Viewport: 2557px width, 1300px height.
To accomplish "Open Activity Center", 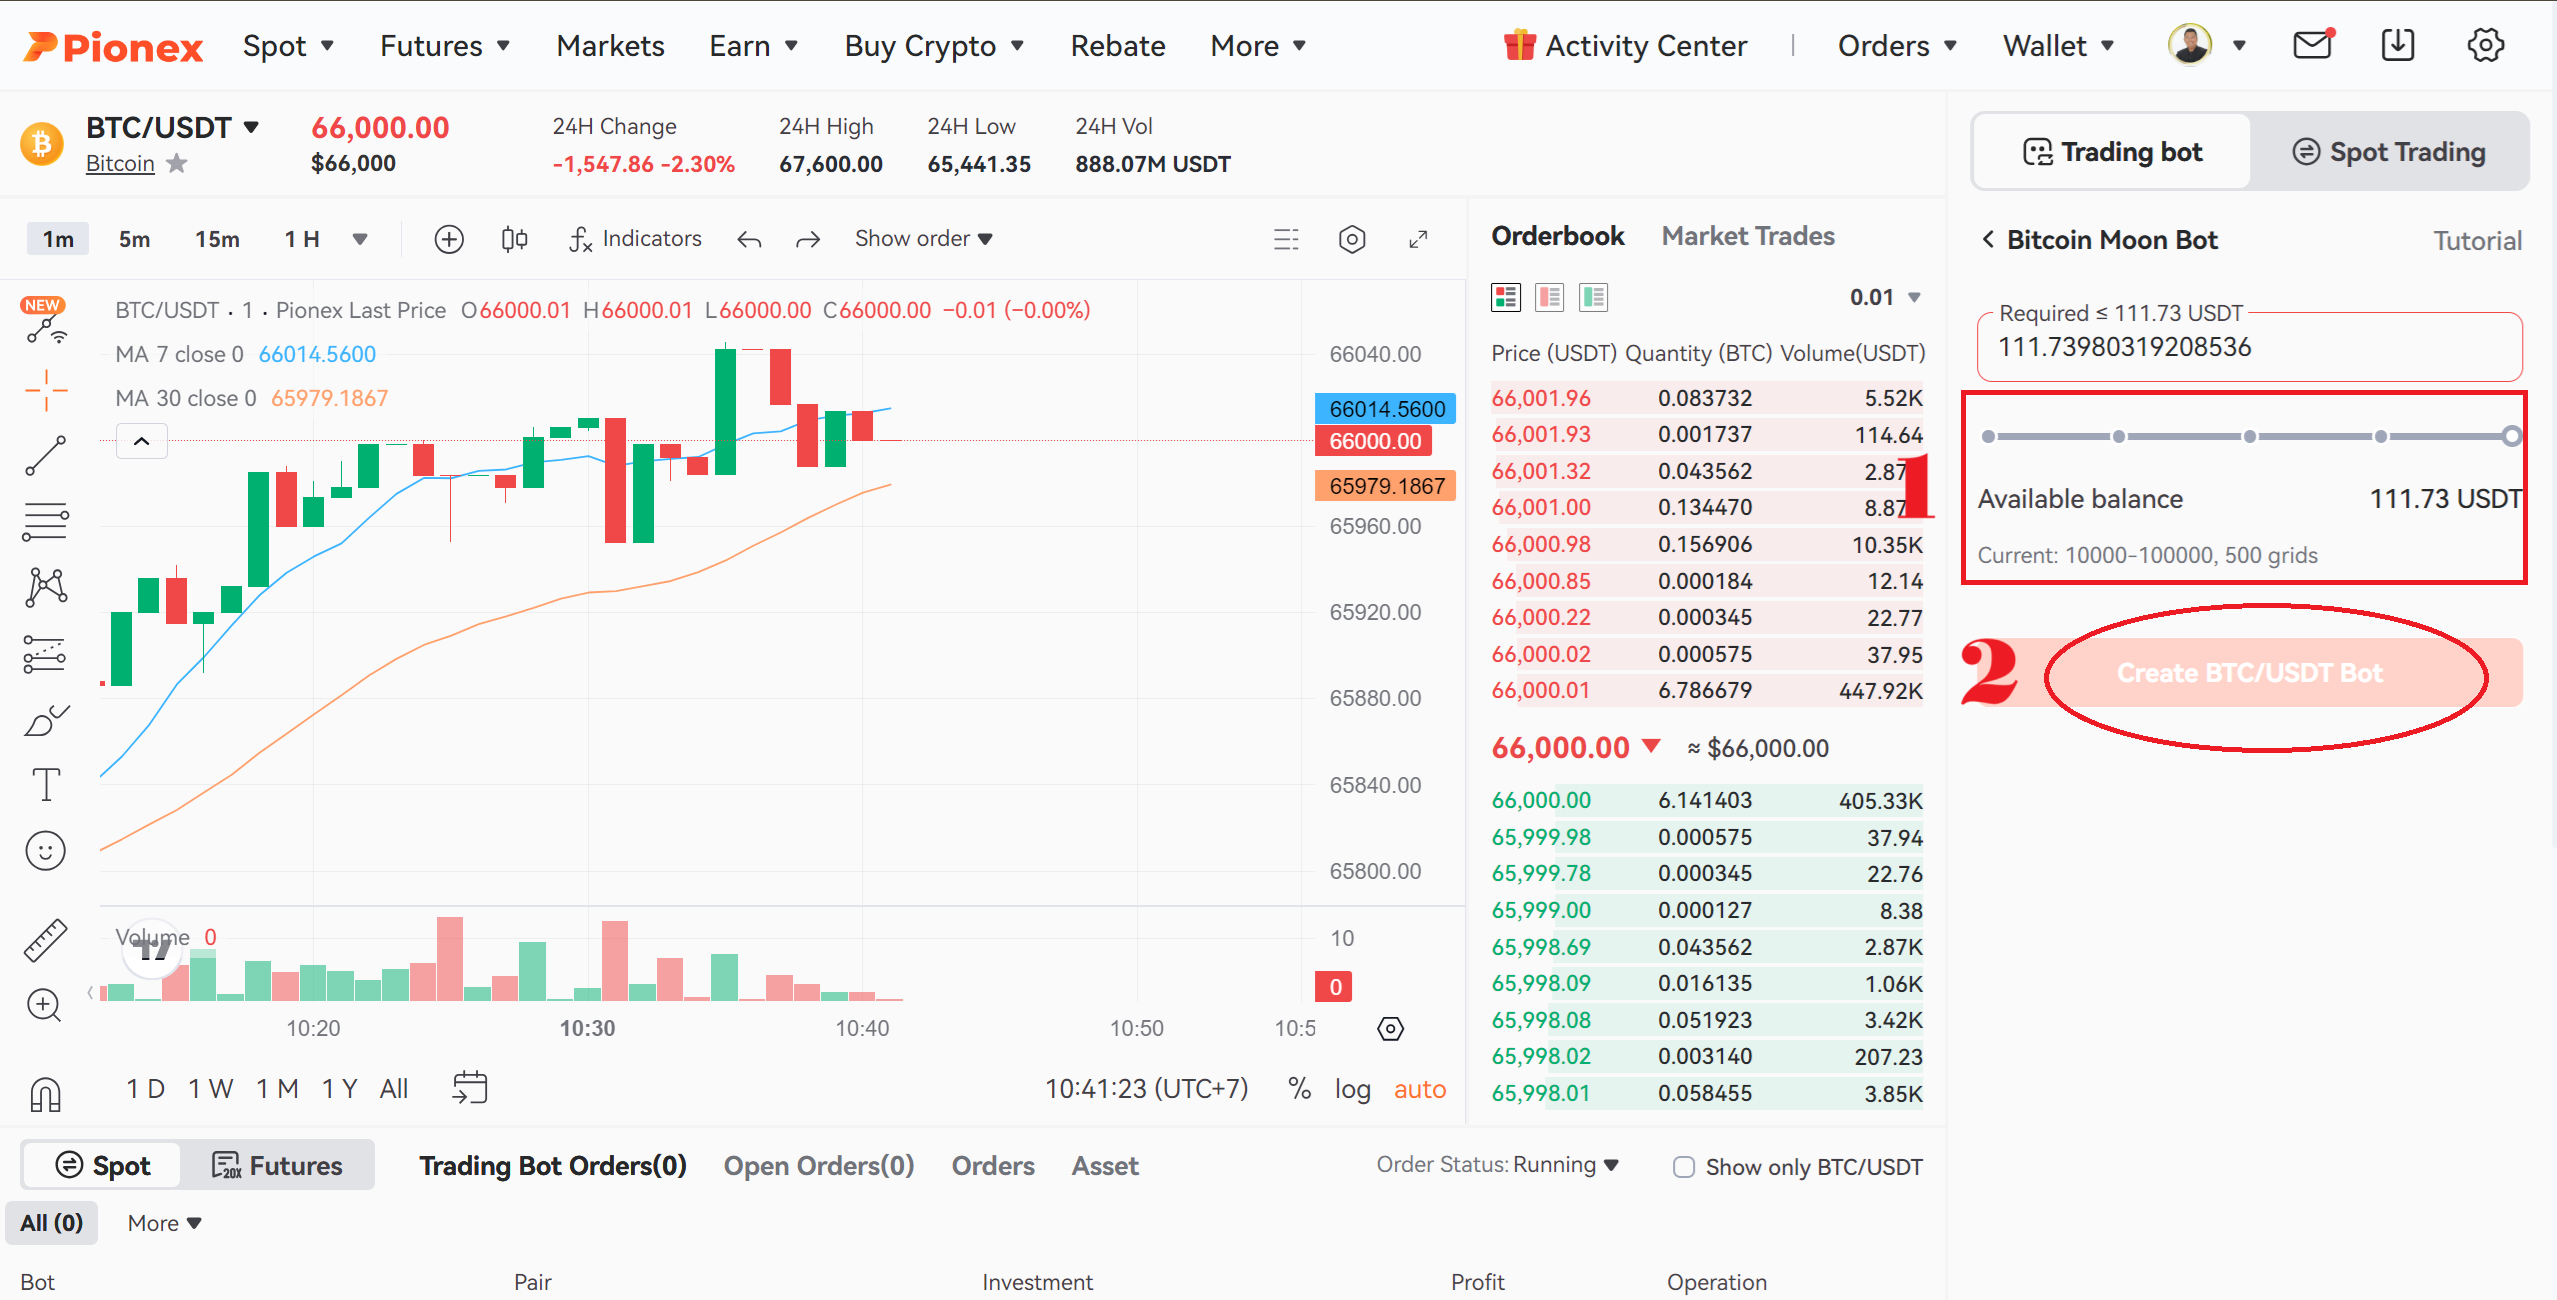I will 1625,46.
